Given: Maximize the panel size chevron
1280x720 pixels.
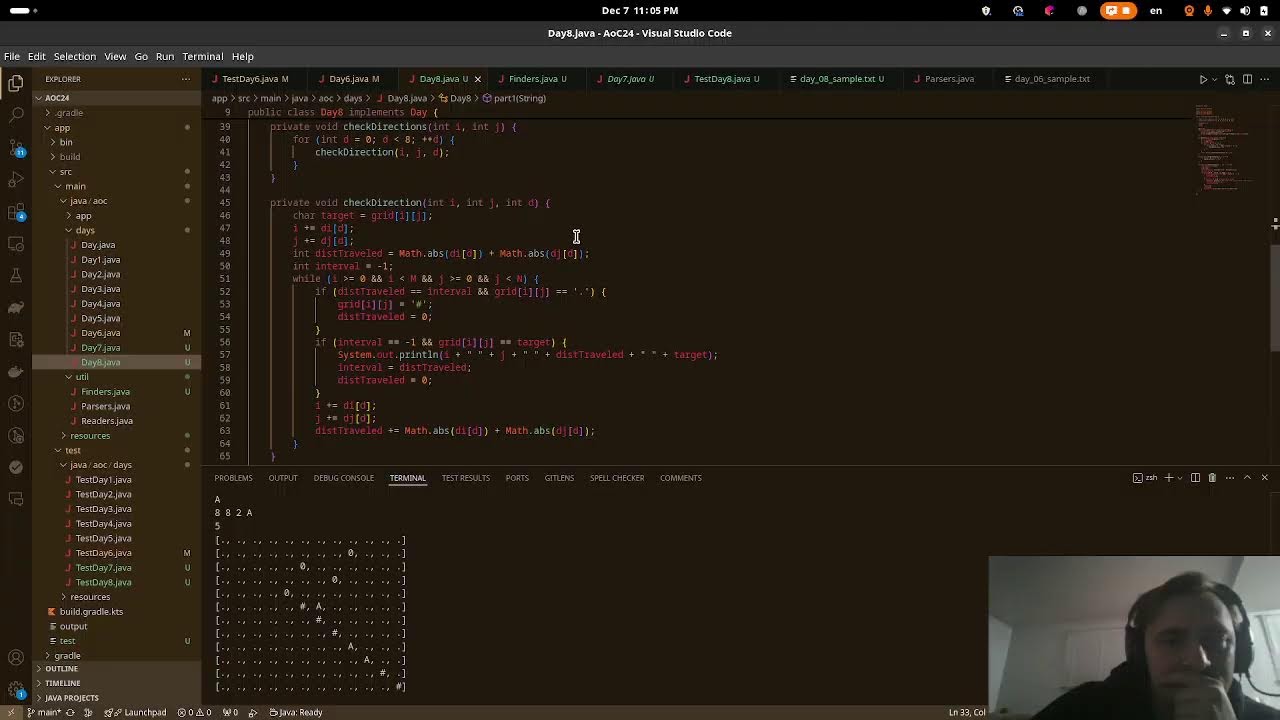Looking at the screenshot, I should pos(1247,478).
